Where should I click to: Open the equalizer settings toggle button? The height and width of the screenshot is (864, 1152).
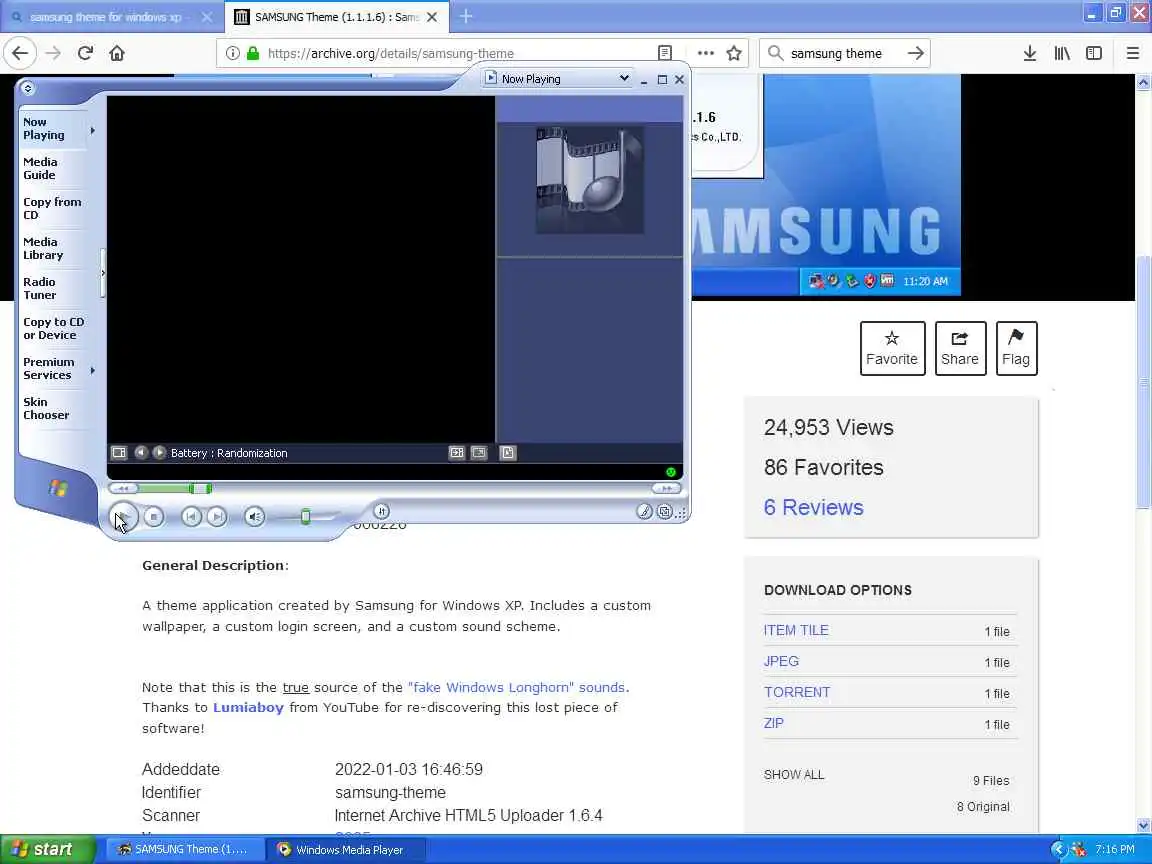(x=381, y=511)
